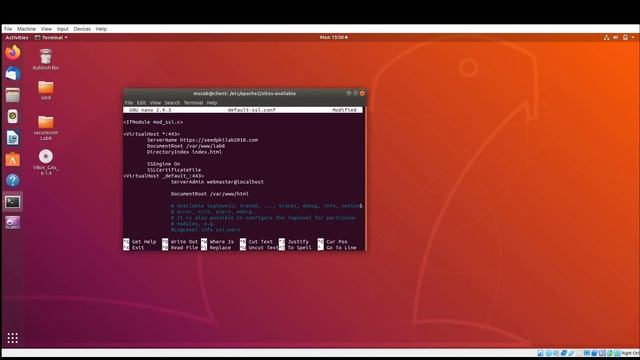Image resolution: width=640 pixels, height=360 pixels.
Task: Click the Right Ctrl host key indicator
Action: pyautogui.click(x=631, y=353)
